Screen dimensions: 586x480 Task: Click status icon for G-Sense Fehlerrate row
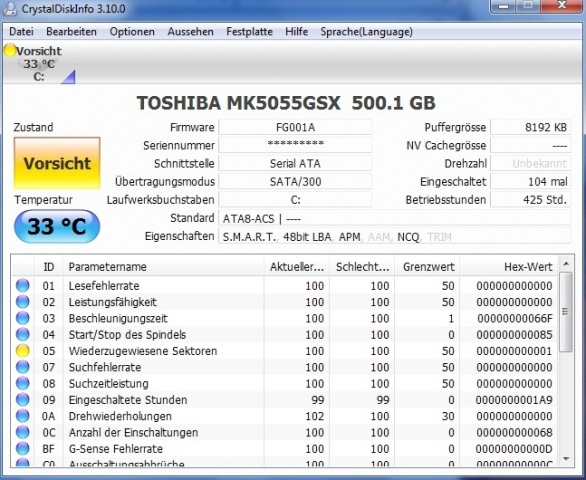22,449
